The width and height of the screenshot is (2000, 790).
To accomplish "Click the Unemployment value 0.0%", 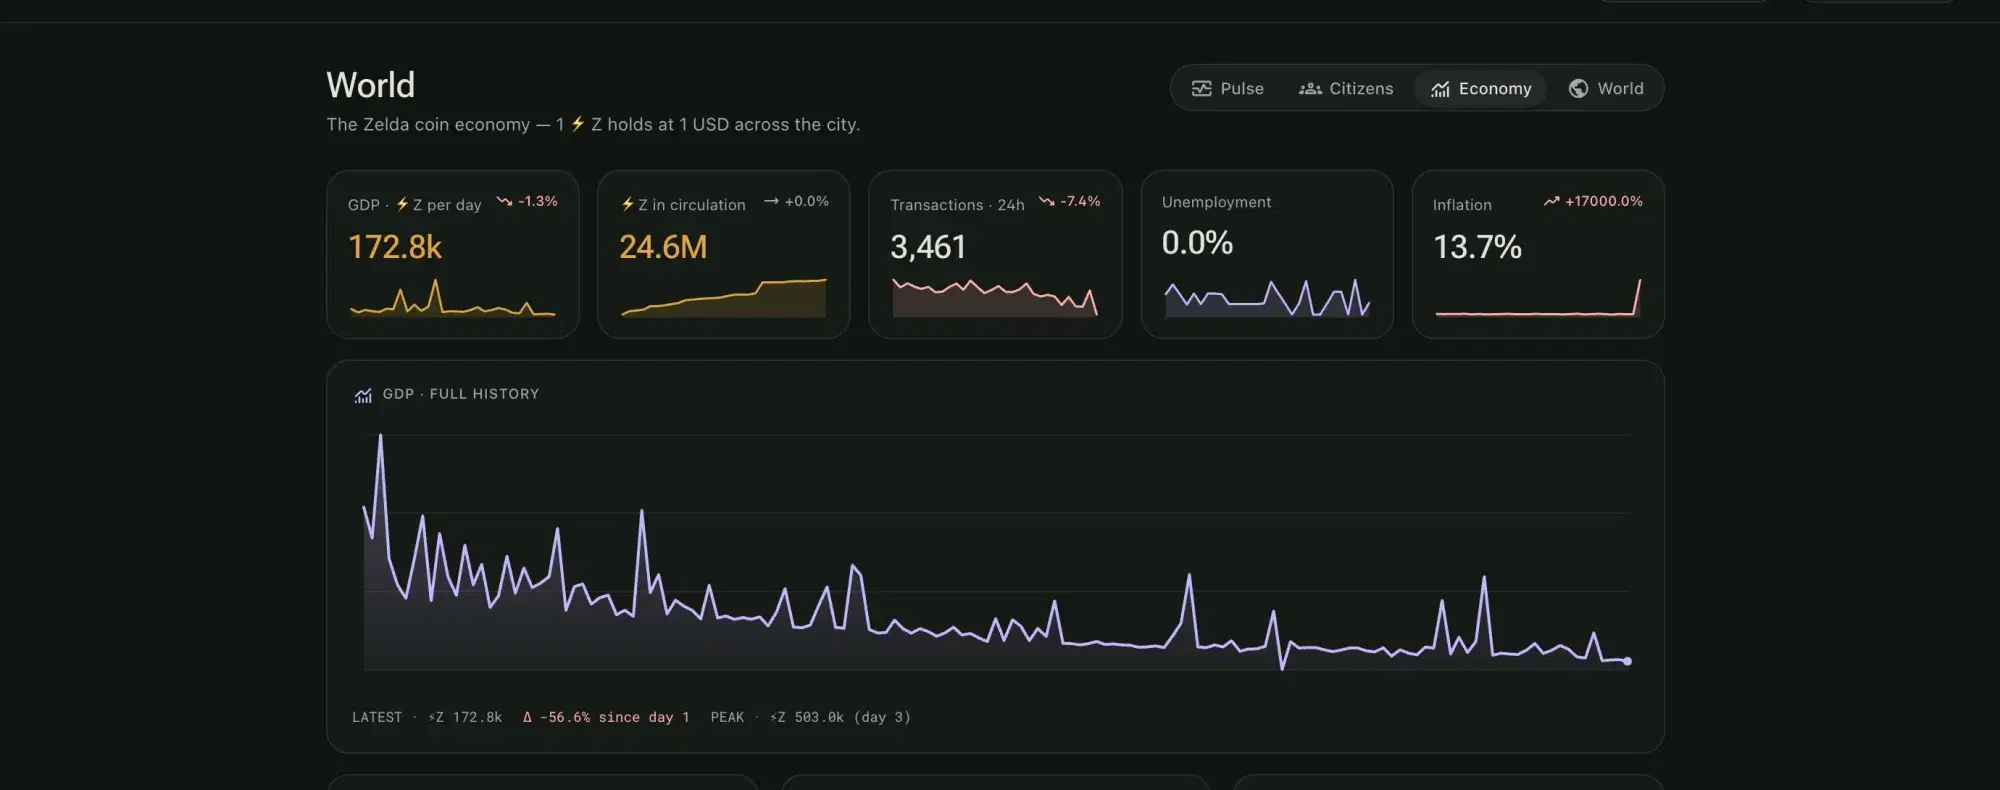I will point(1197,243).
